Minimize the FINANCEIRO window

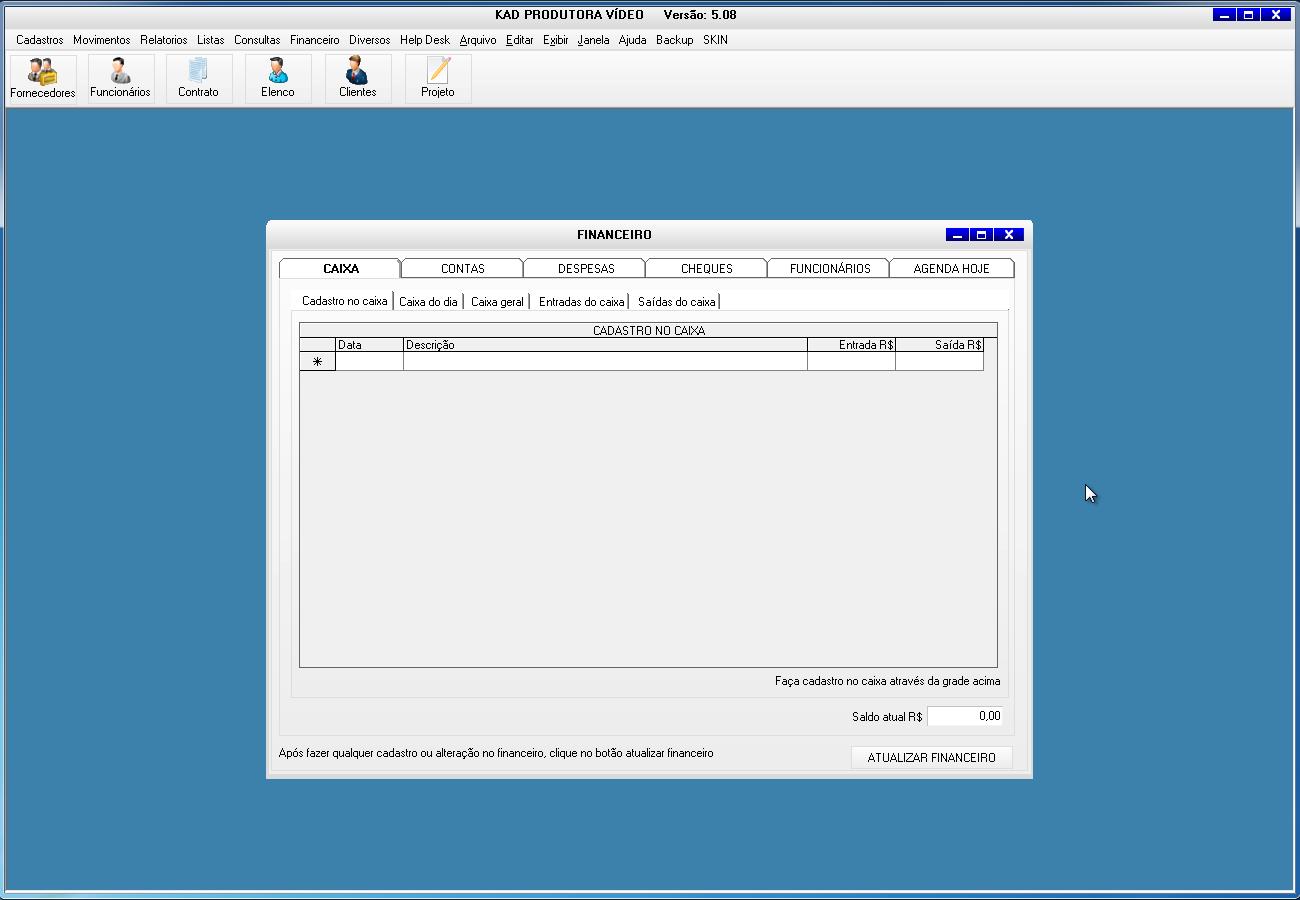[957, 235]
